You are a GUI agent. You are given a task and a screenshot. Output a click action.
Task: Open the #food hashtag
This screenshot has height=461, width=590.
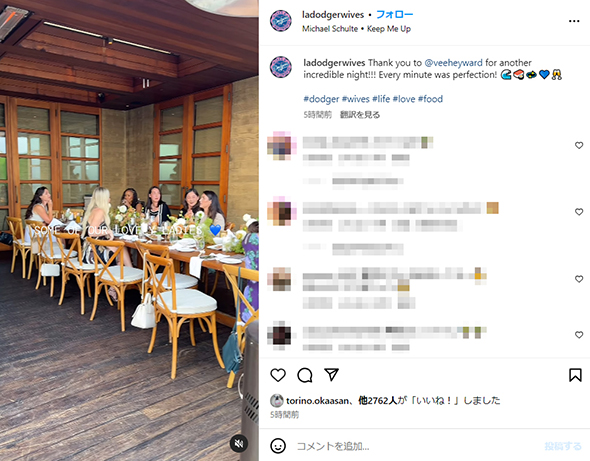click(430, 99)
